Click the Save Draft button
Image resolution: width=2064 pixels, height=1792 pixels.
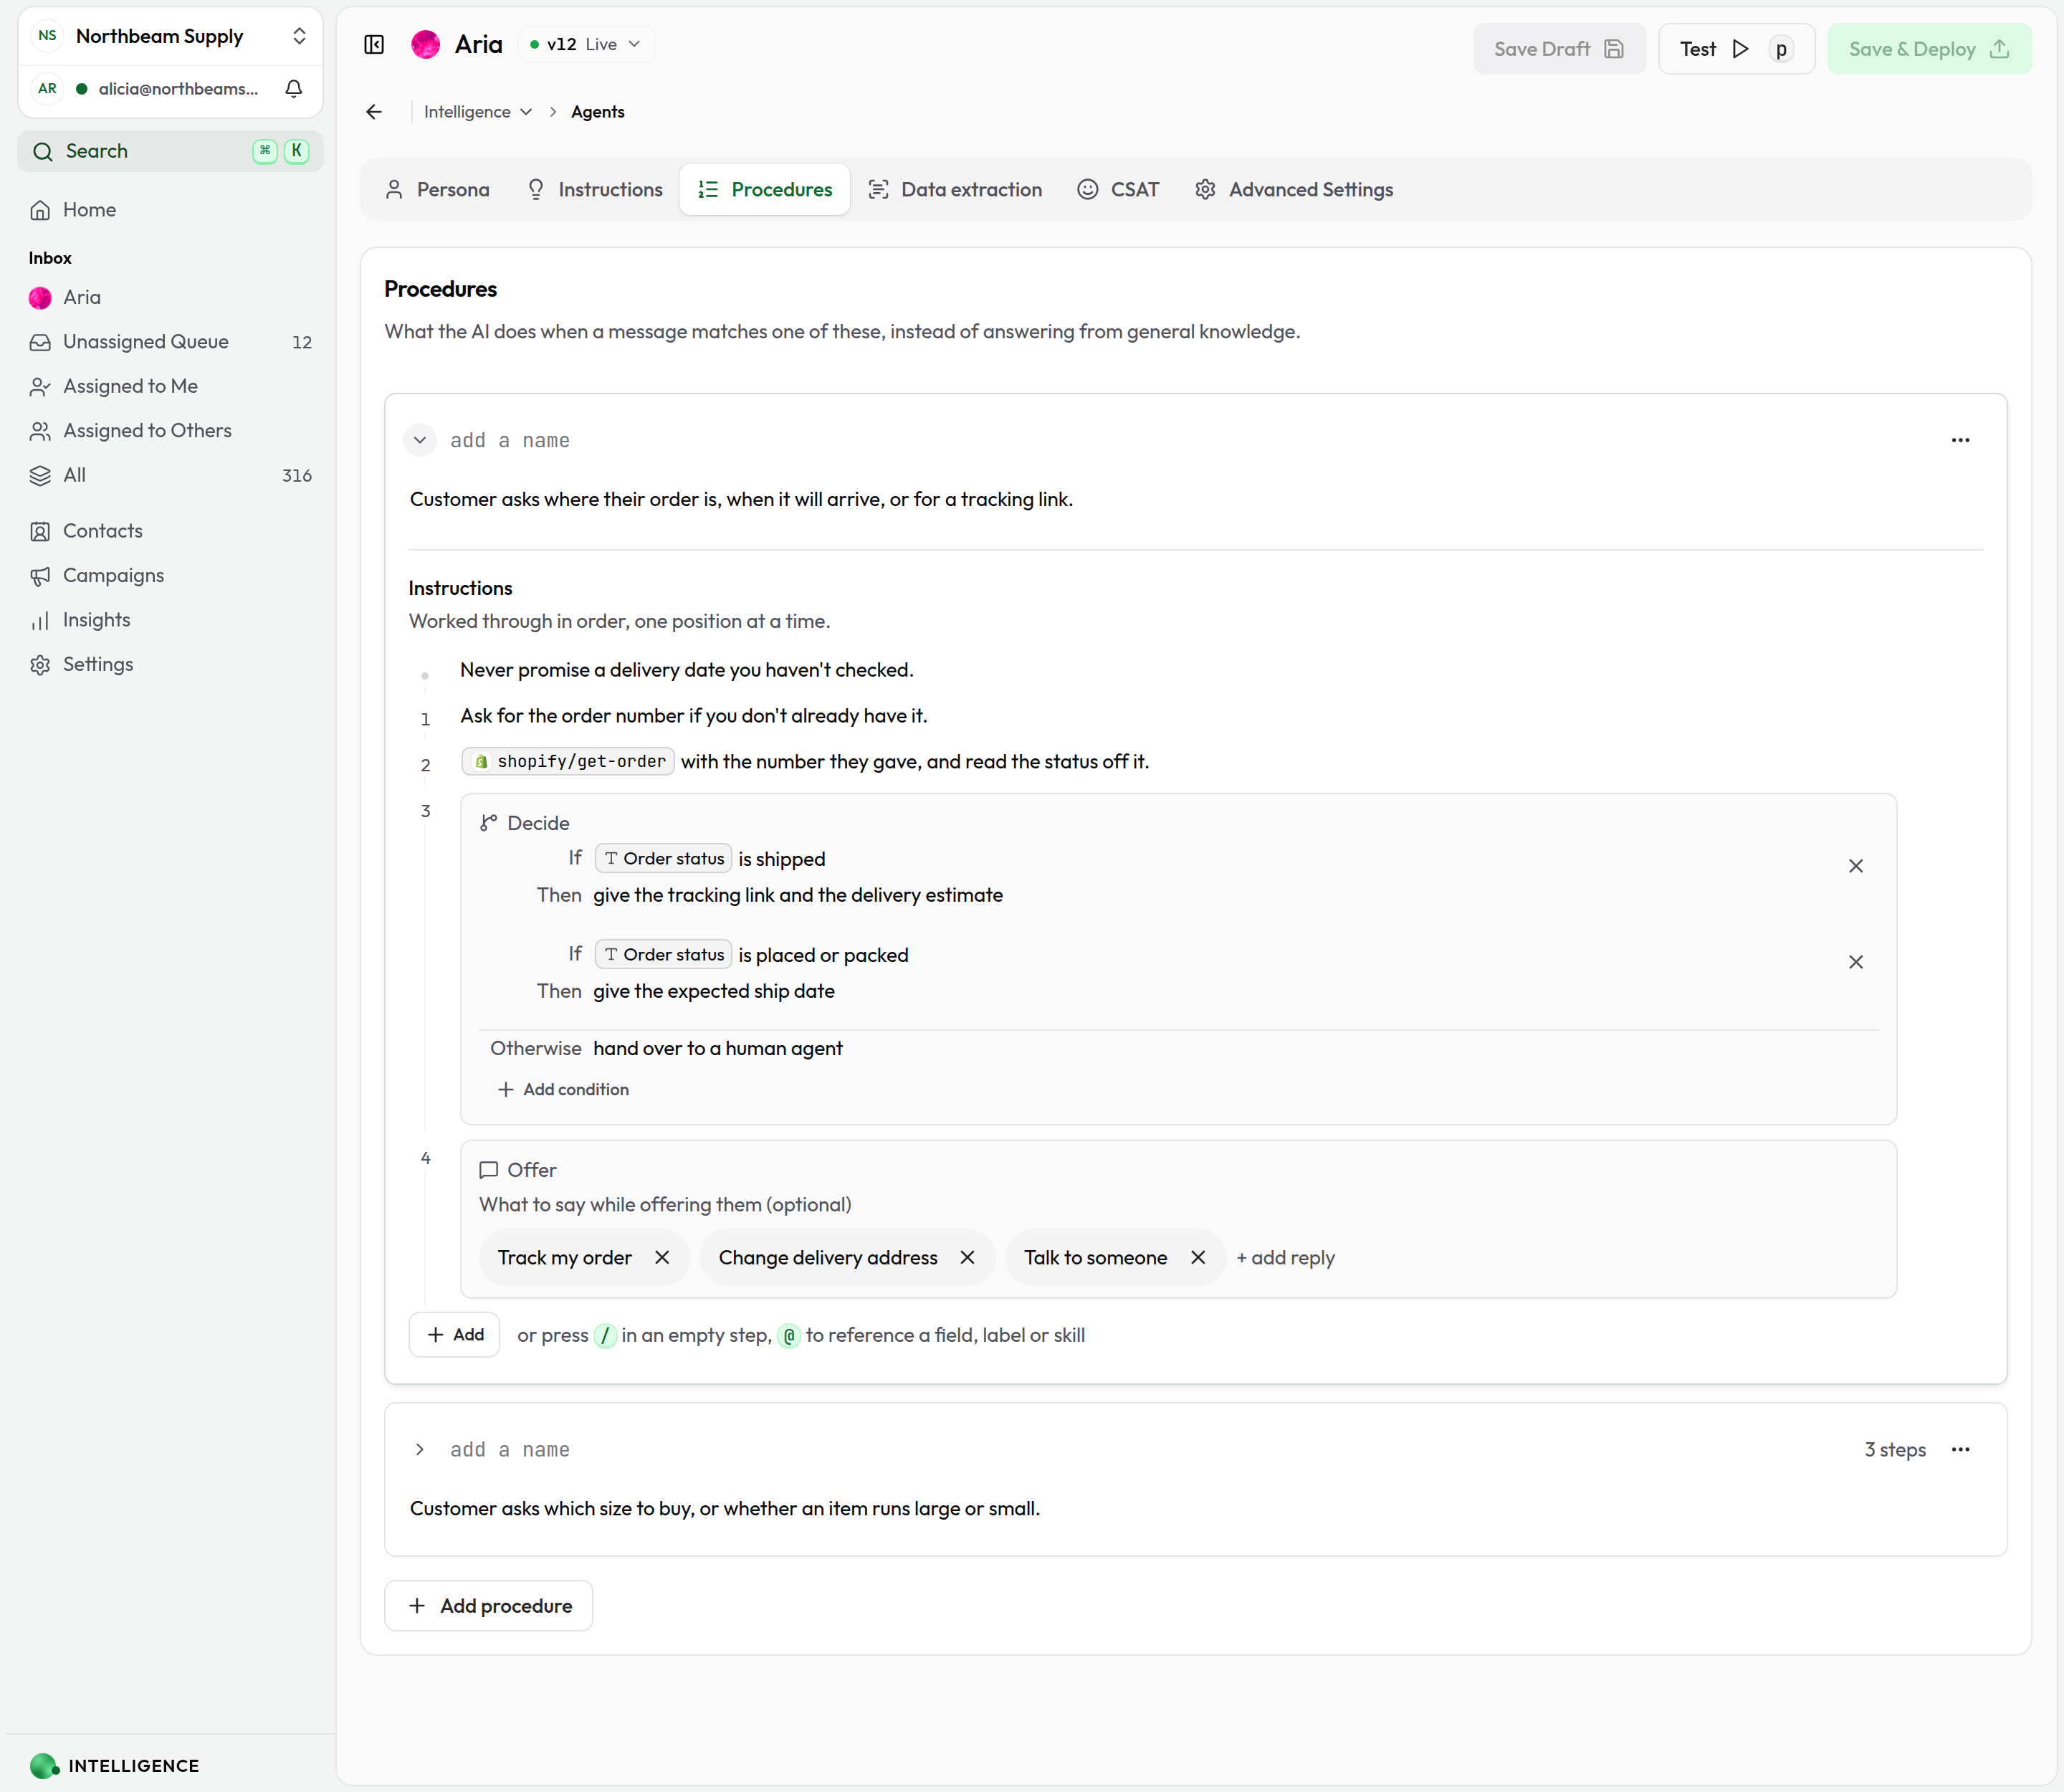click(1559, 49)
